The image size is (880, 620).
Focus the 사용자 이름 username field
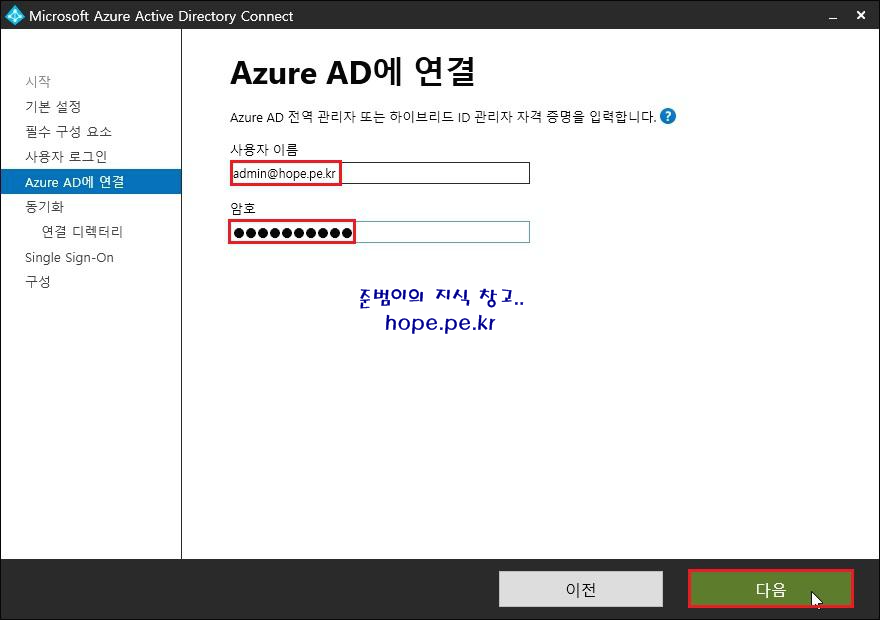[x=380, y=173]
